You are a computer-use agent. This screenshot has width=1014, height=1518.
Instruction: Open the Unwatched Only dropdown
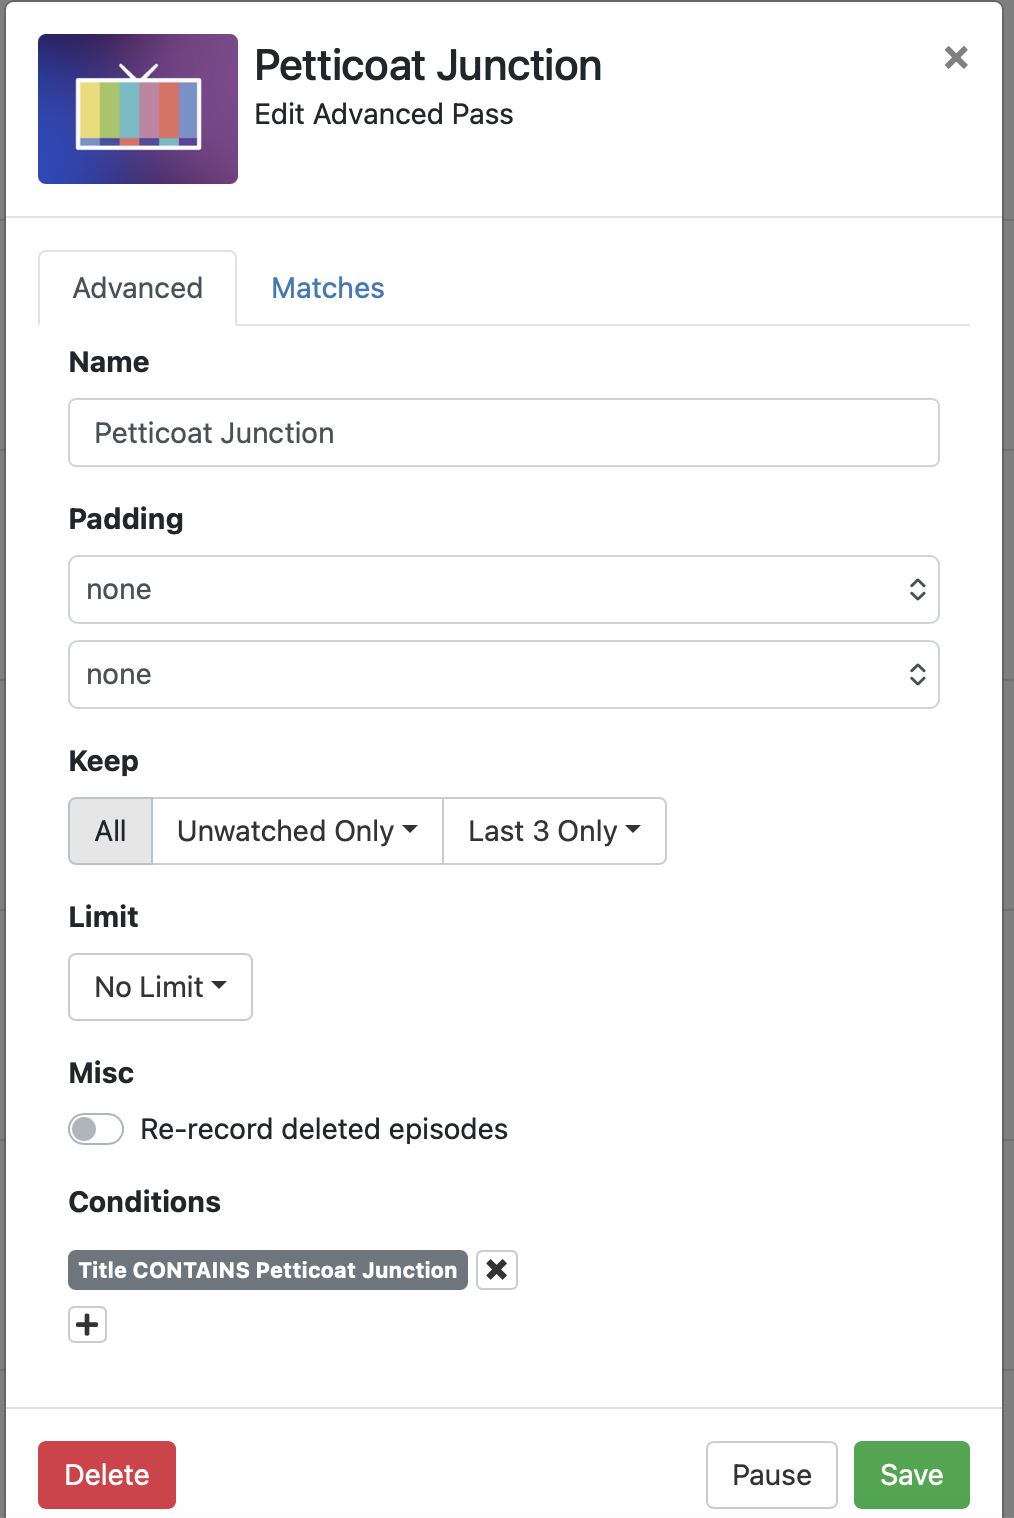[297, 831]
